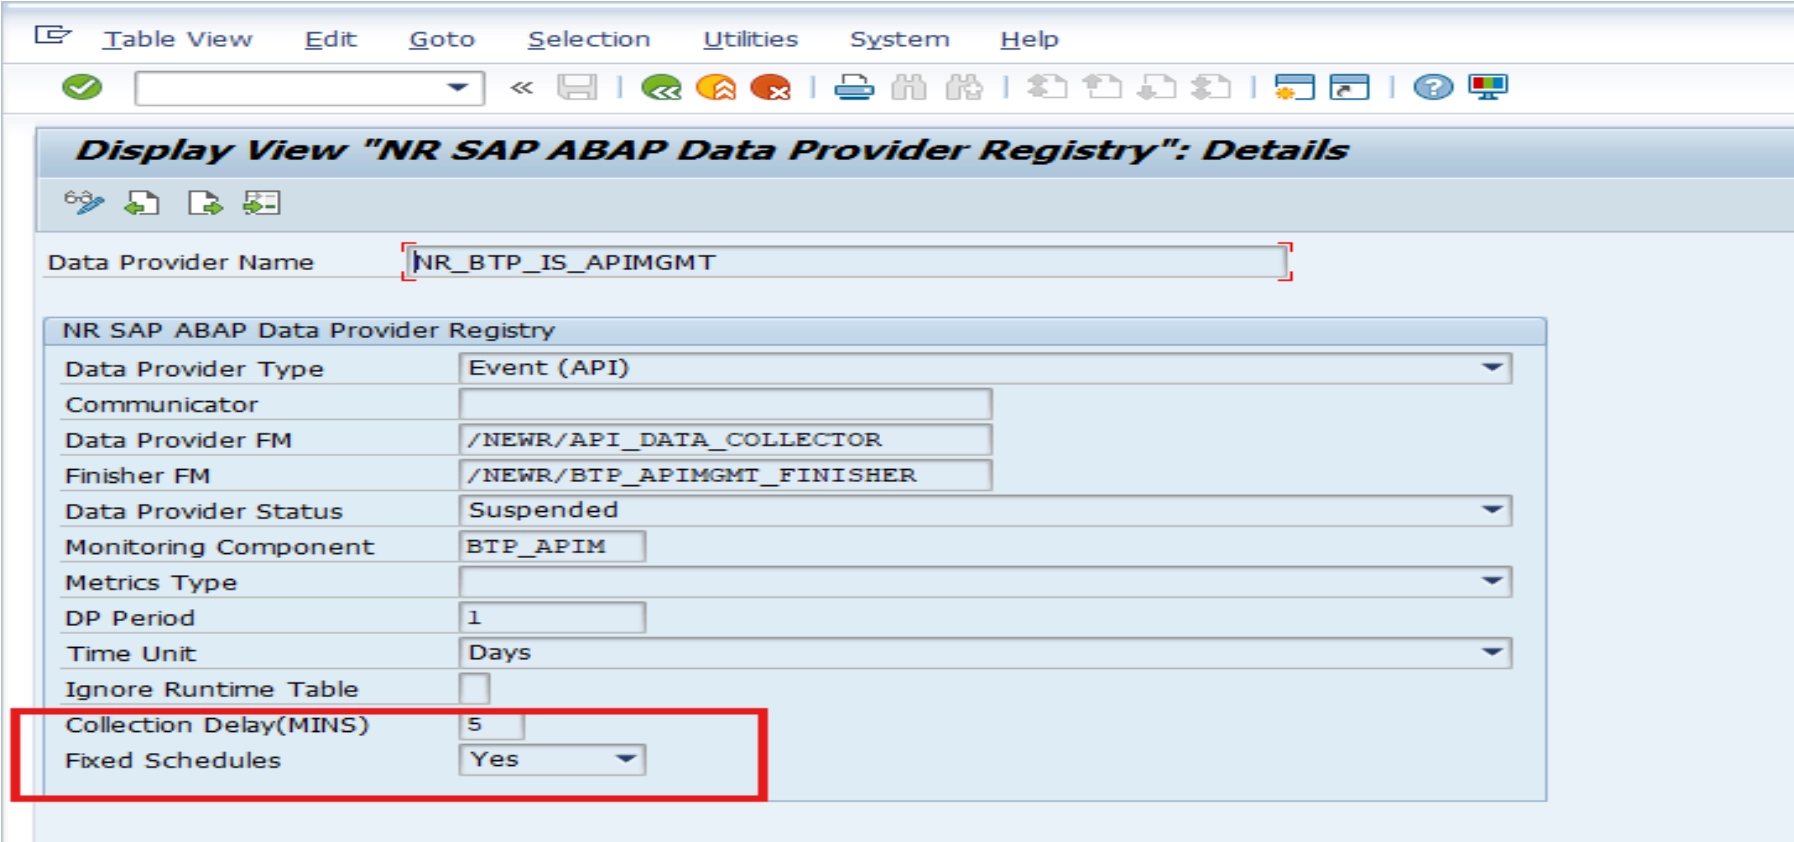Click the Print icon in toolbar
Screen dimensions: 1794x842
coord(854,88)
